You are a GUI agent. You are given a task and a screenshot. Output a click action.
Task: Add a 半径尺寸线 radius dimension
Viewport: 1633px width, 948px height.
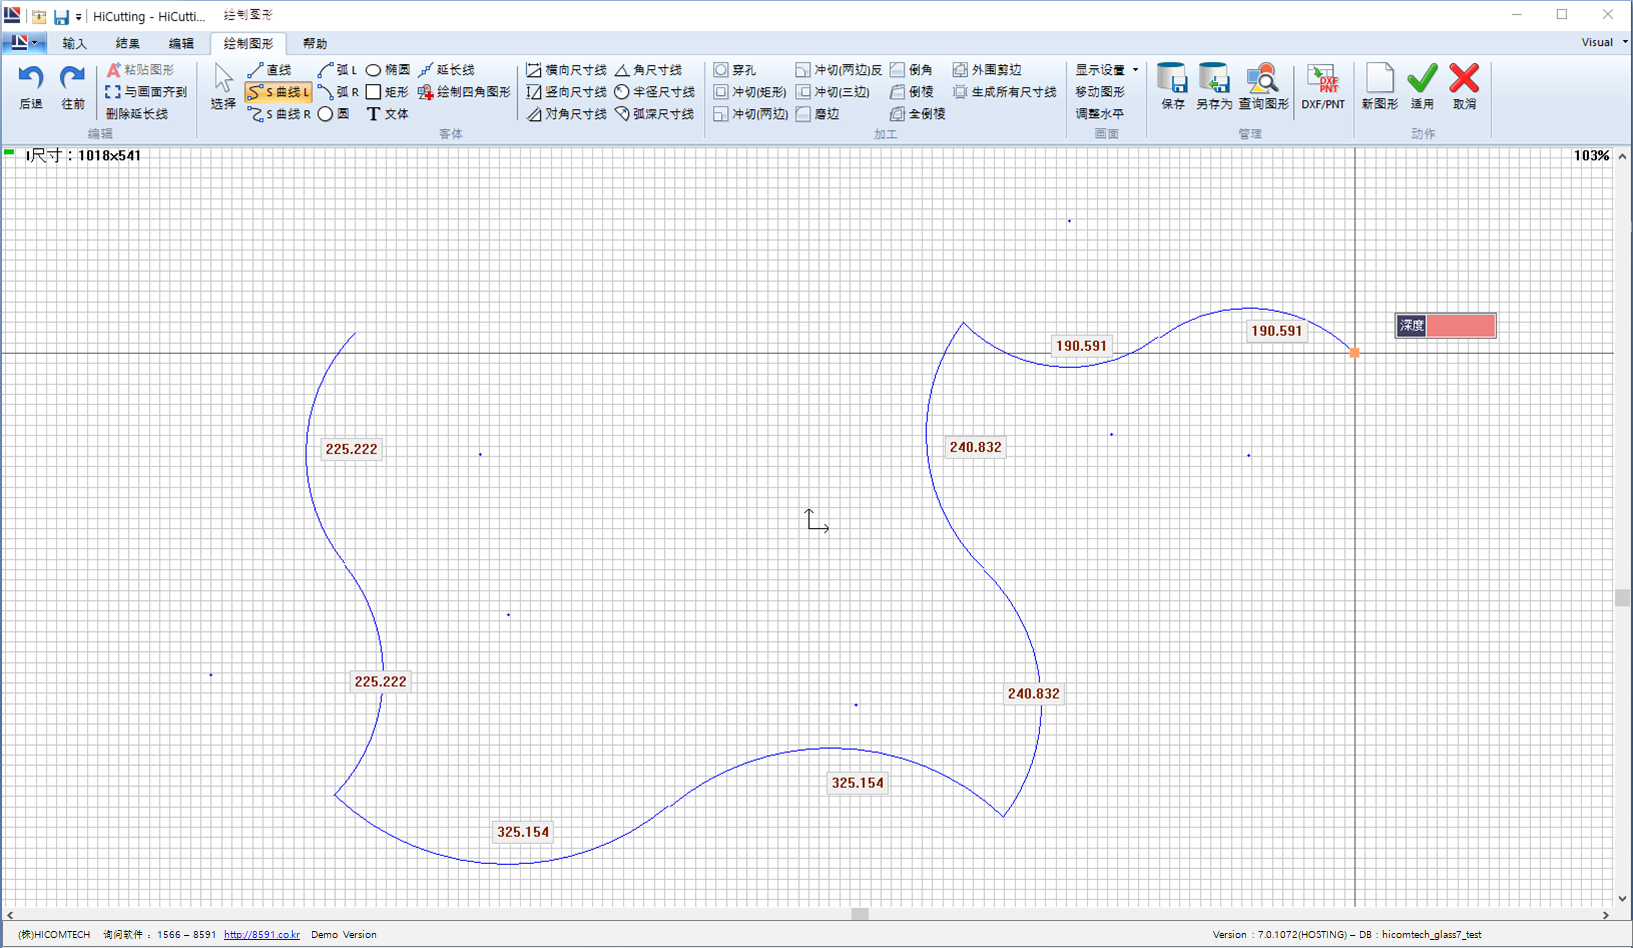click(655, 92)
